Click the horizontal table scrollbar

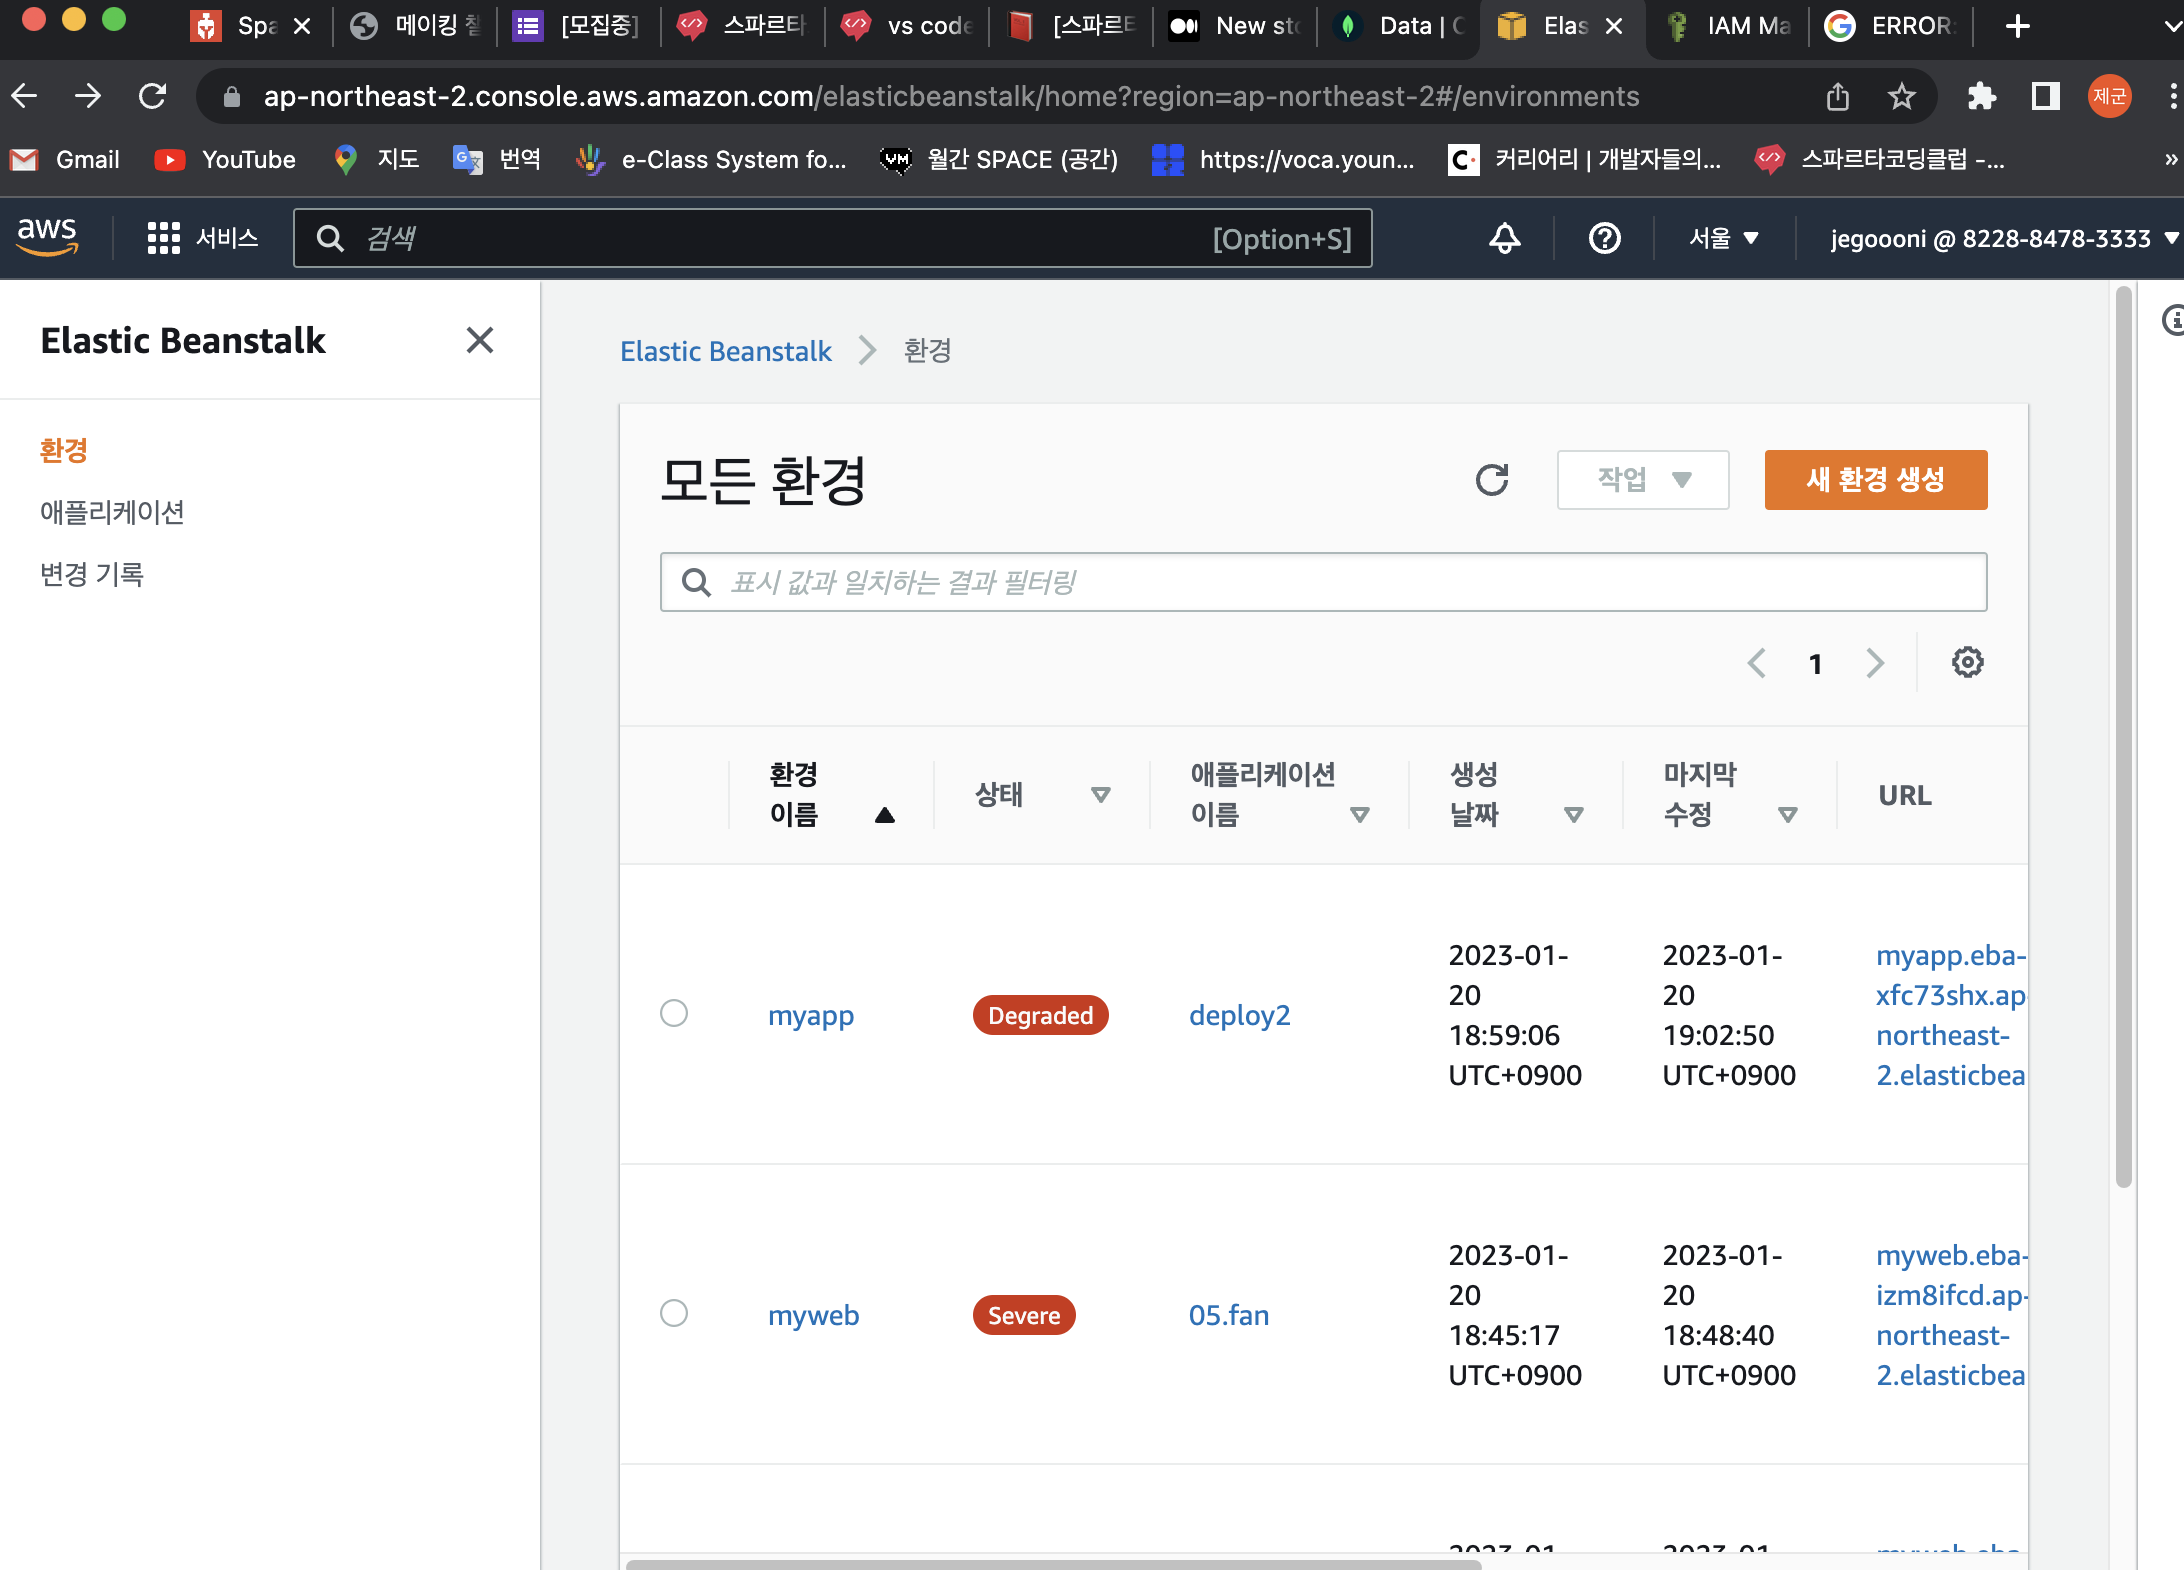pyautogui.click(x=1052, y=1563)
